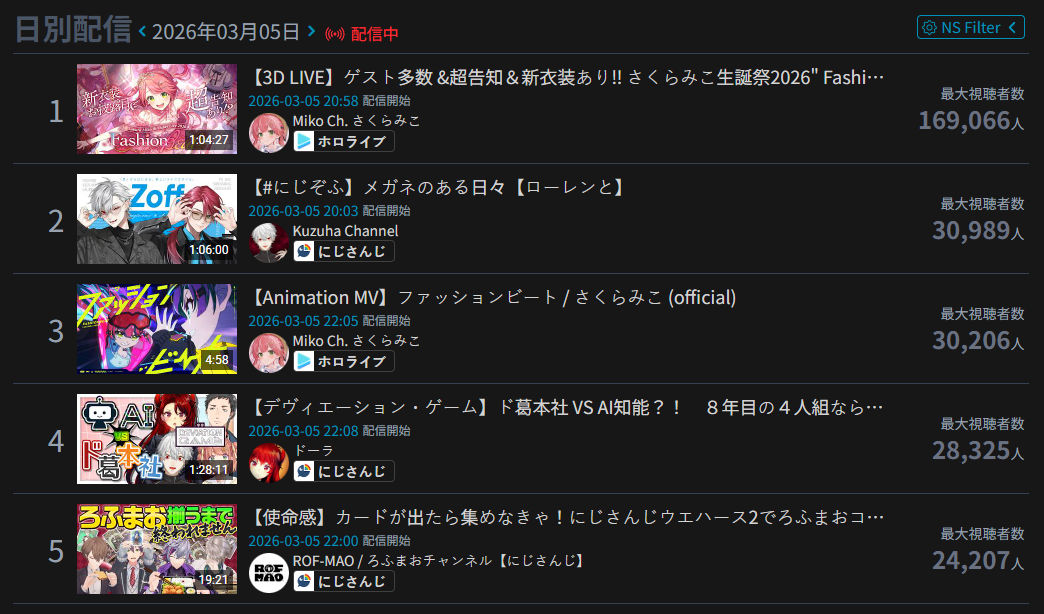Select にじさんじ tag under ROF-MAO channel
The width and height of the screenshot is (1044, 614).
pos(344,581)
